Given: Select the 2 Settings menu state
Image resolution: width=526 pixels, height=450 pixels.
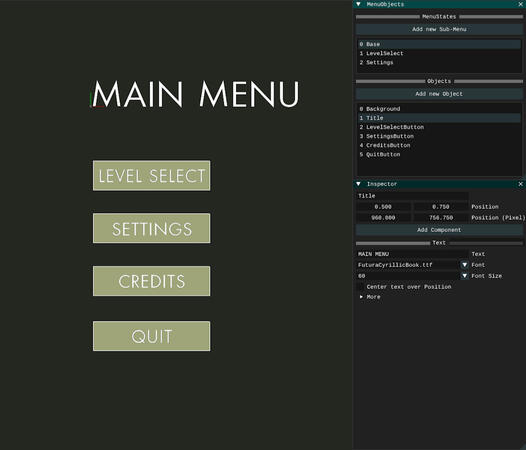Looking at the screenshot, I should [x=439, y=62].
